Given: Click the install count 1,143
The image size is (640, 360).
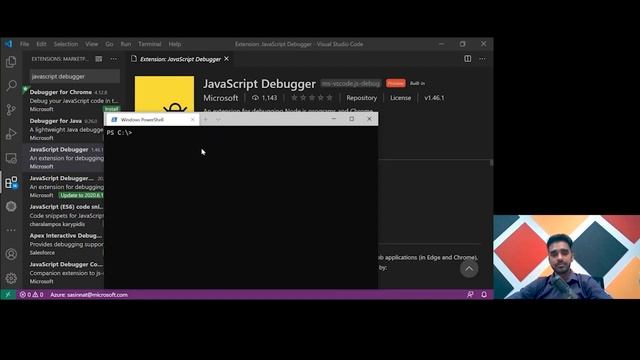Looking at the screenshot, I should click(x=264, y=98).
